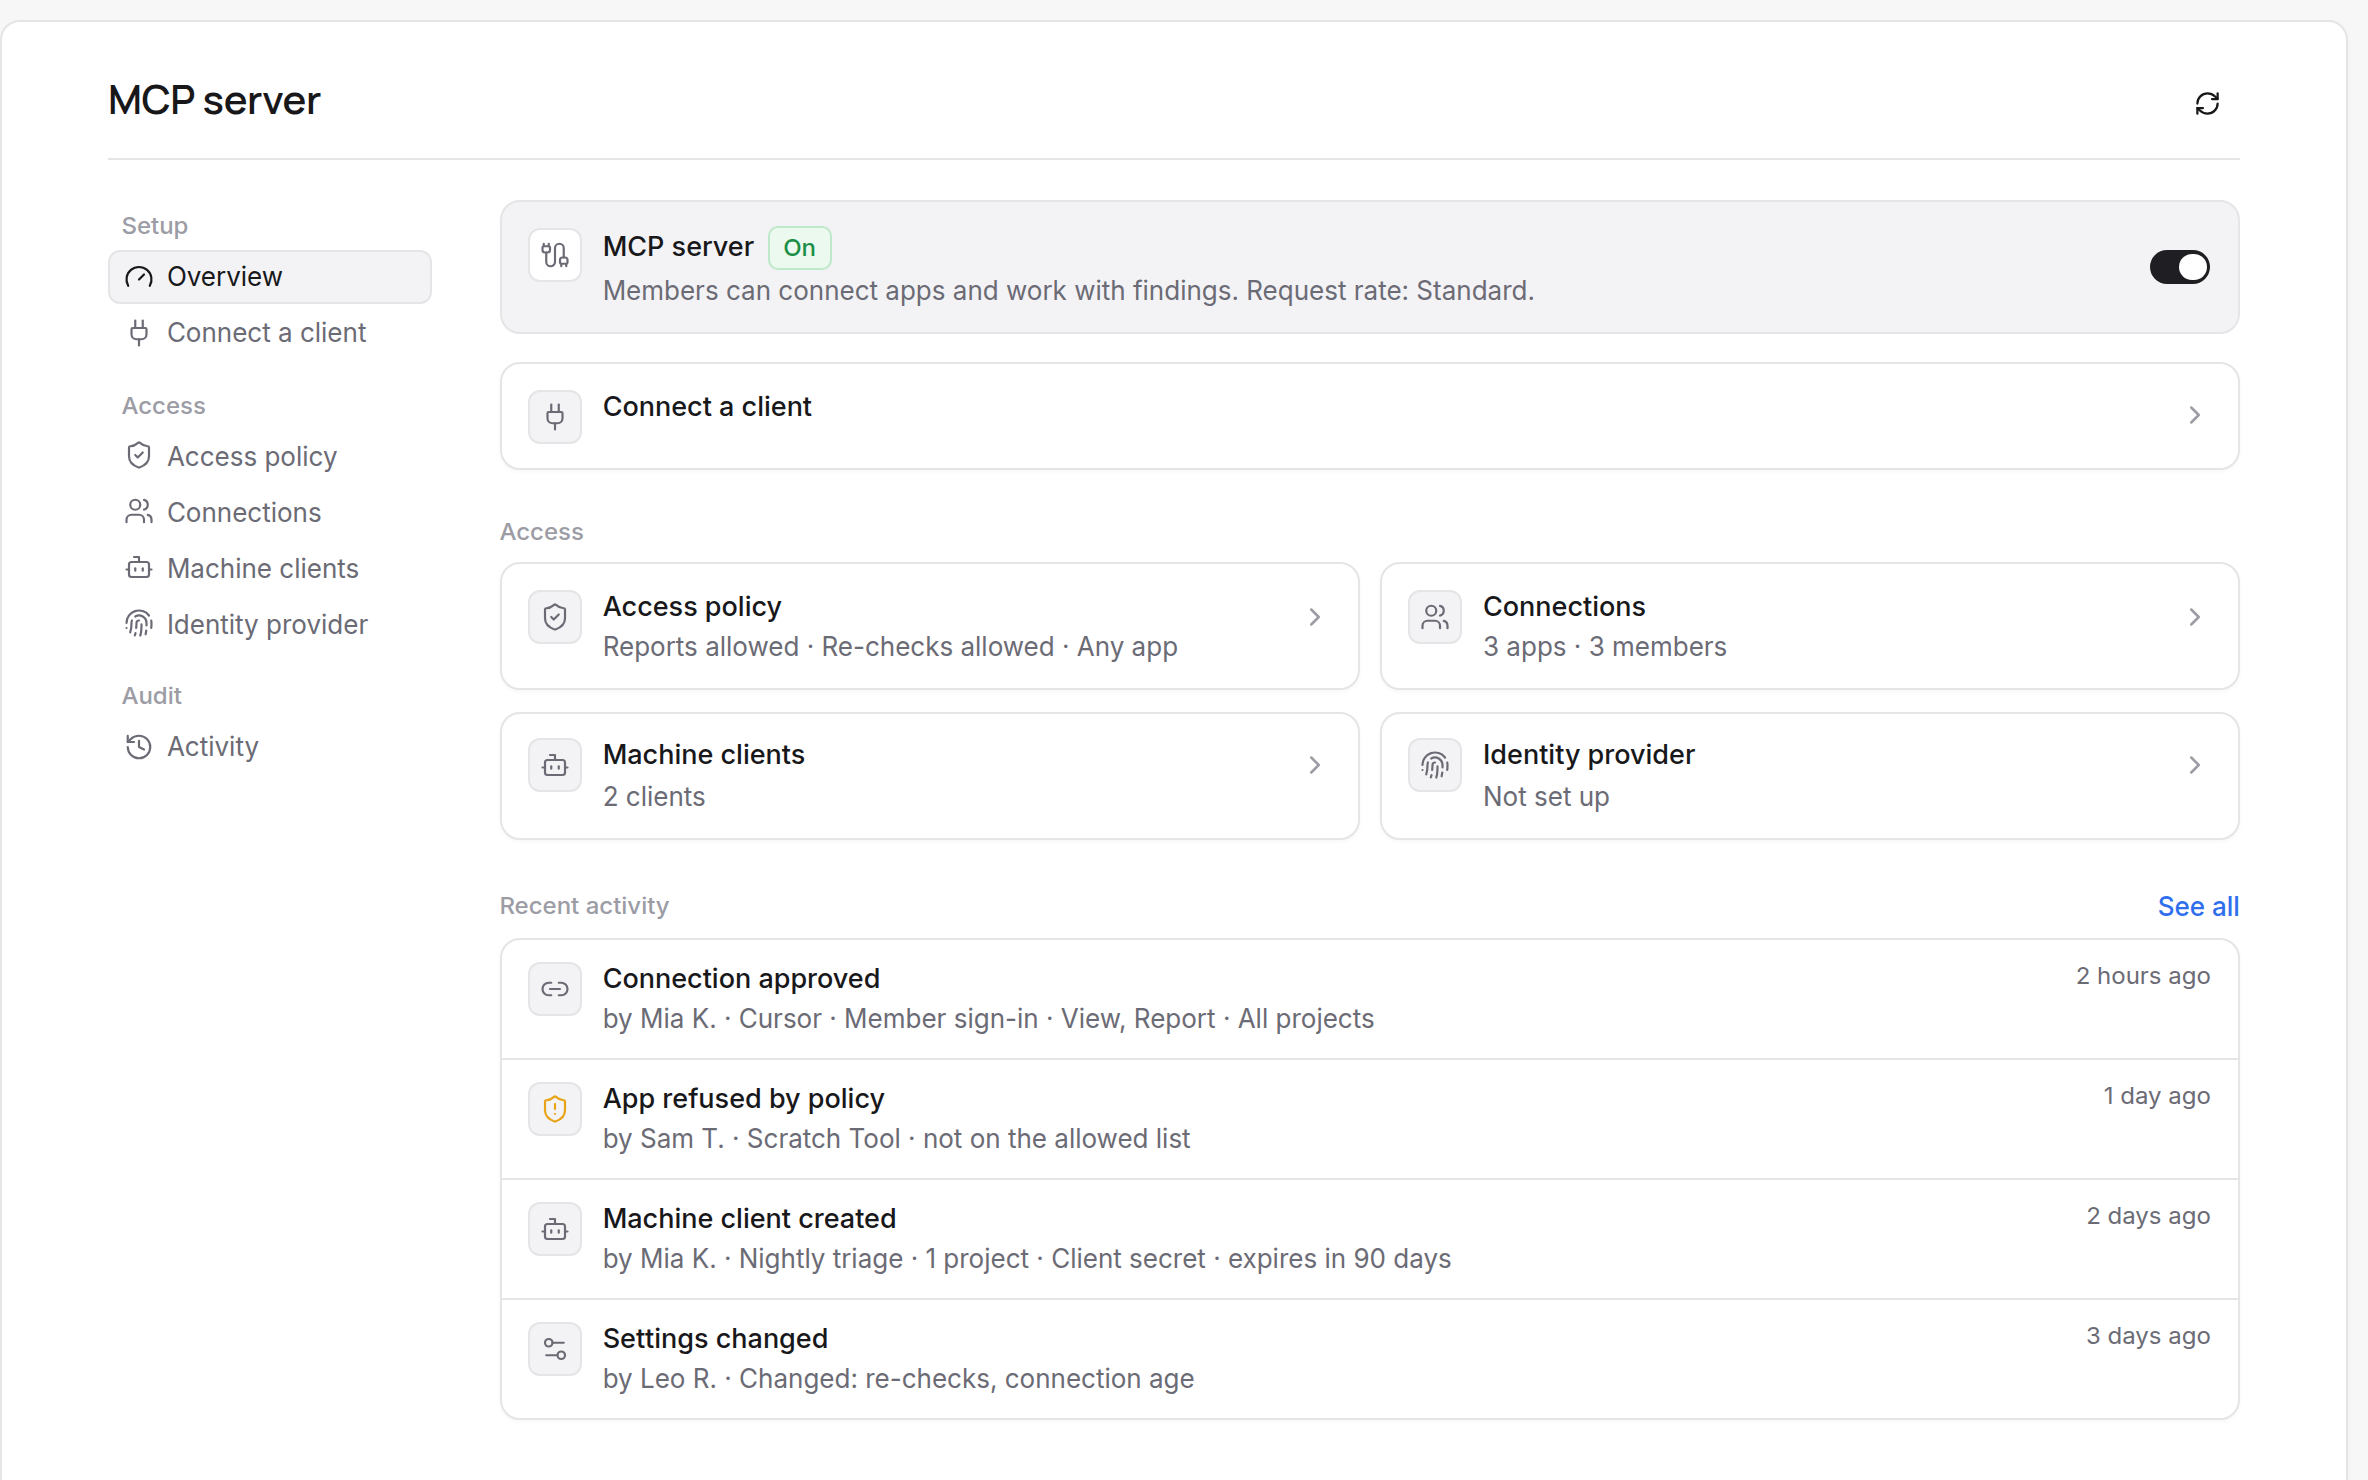Click the people icon on Connections card
The image size is (2368, 1480).
coord(1435,617)
